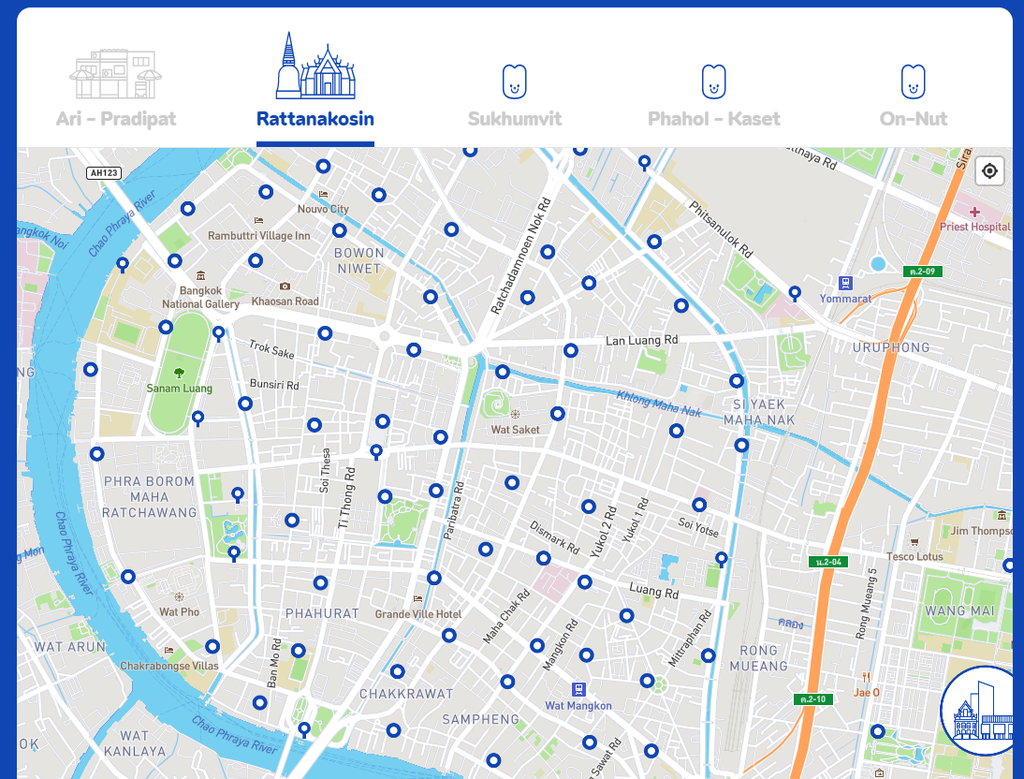Click the Sanam Luang park label
The height and width of the screenshot is (779, 1024).
179,389
